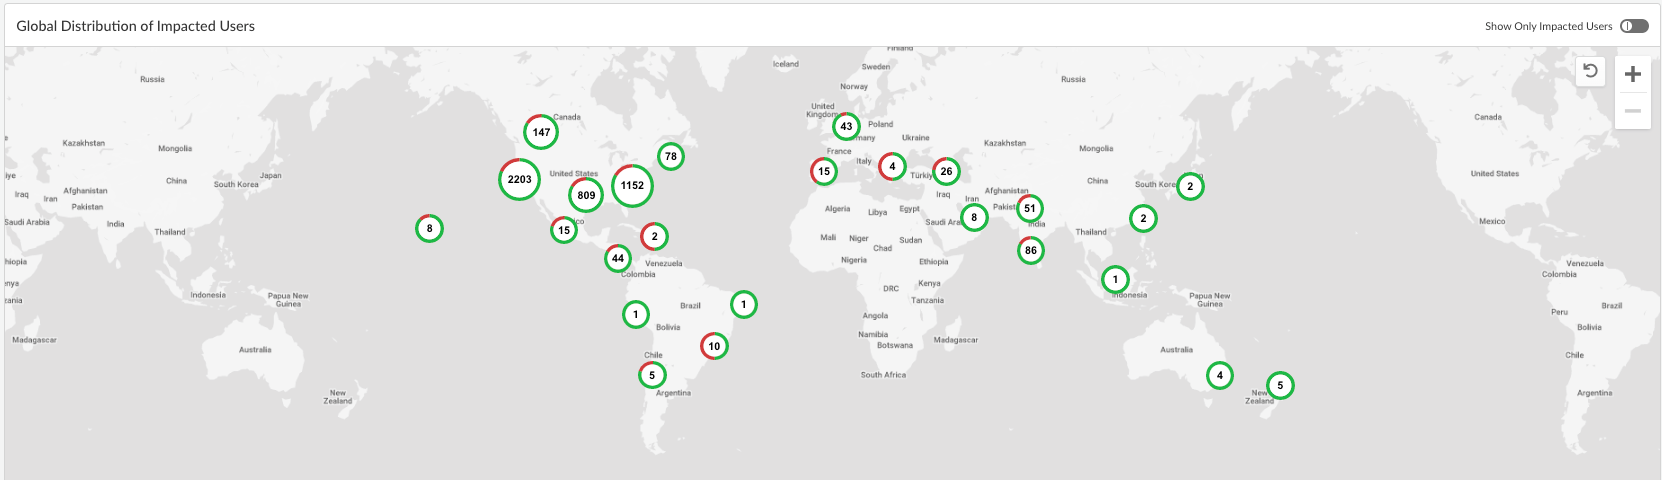
Task: Select the 2 users cluster near South Korea
Action: [x=1190, y=186]
